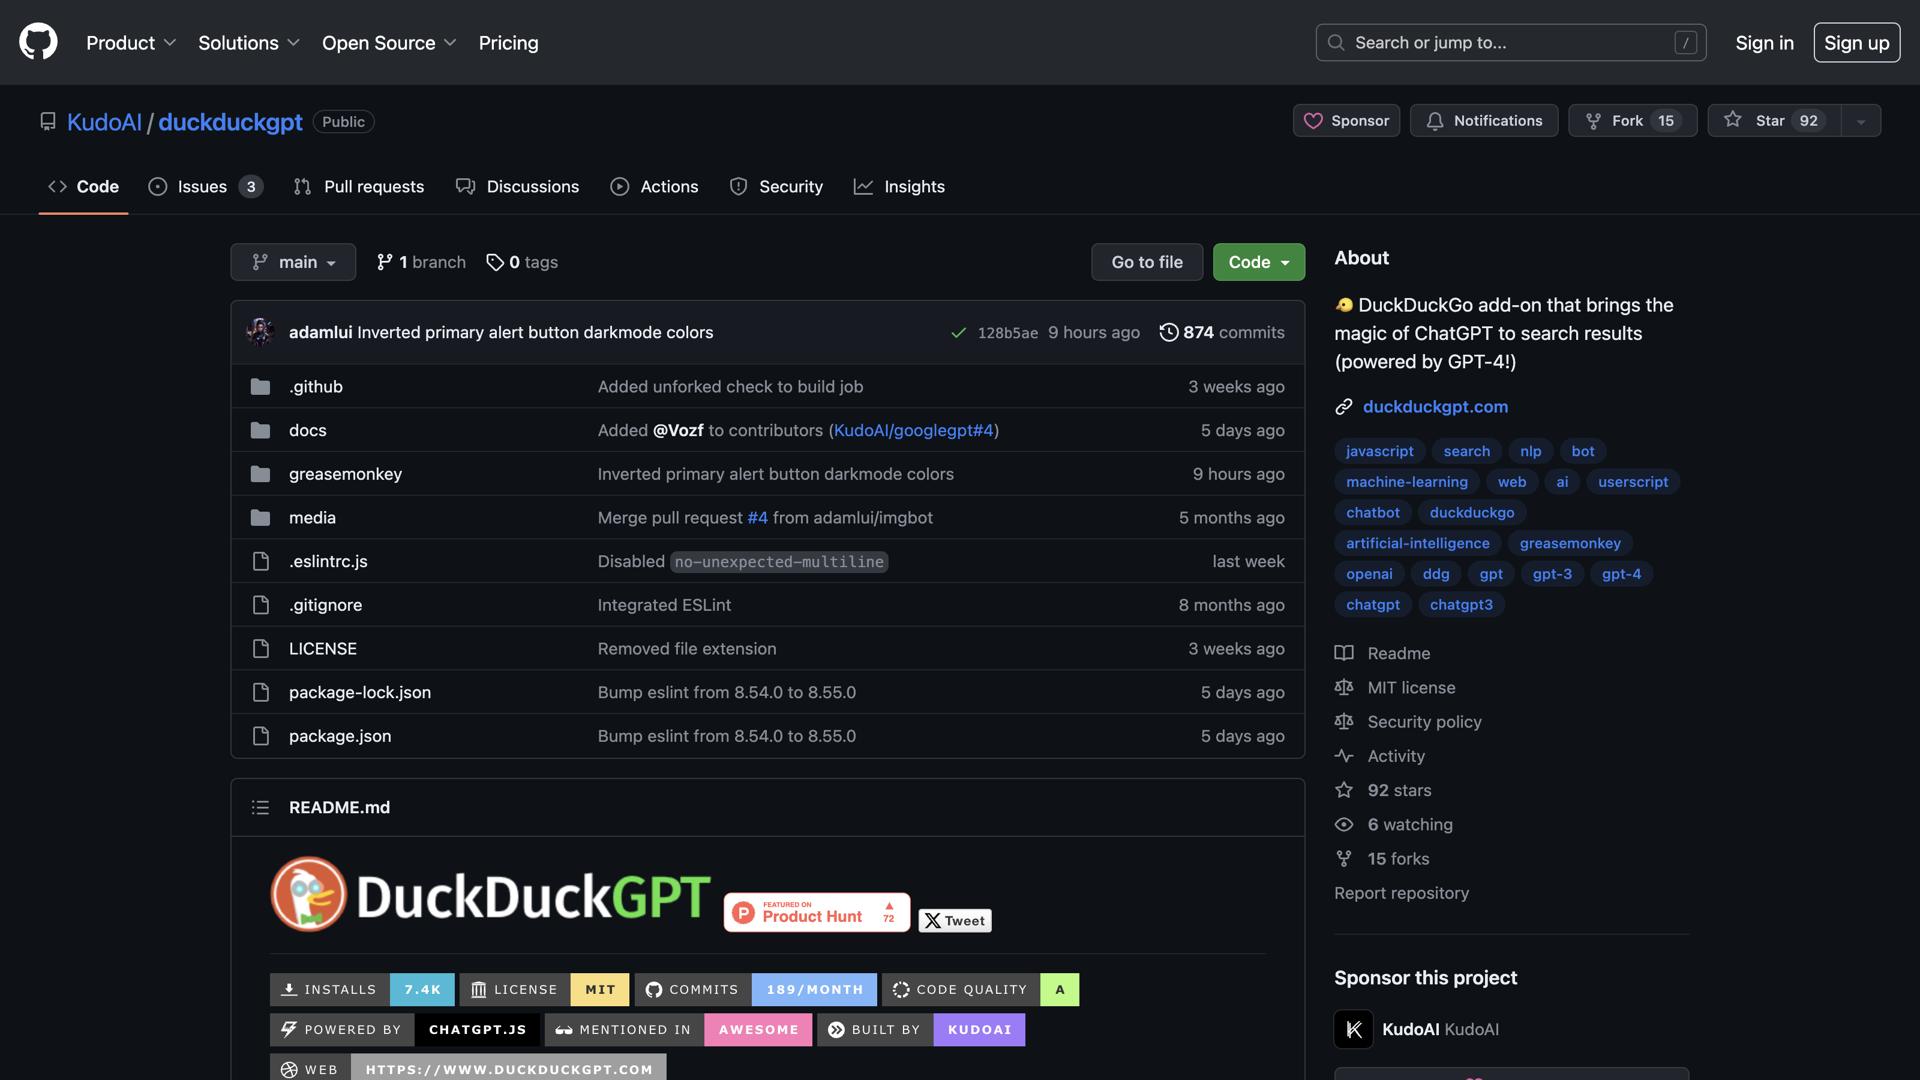
Task: Expand the main branch dropdown
Action: point(293,262)
